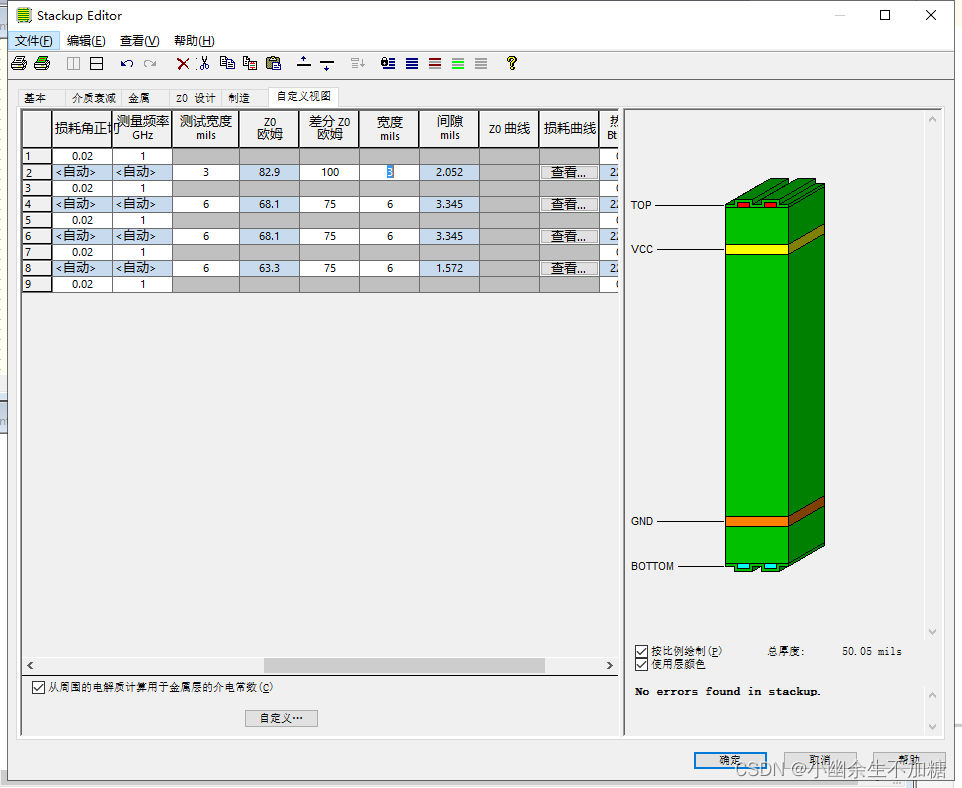Viewport: 962px width, 788px height.
Task: Click the green striped layers icon
Action: coord(458,63)
